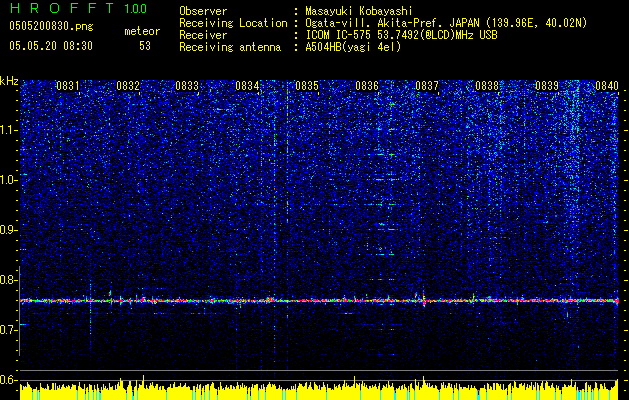
Task: Click the 0836 time marker
Action: (367, 85)
